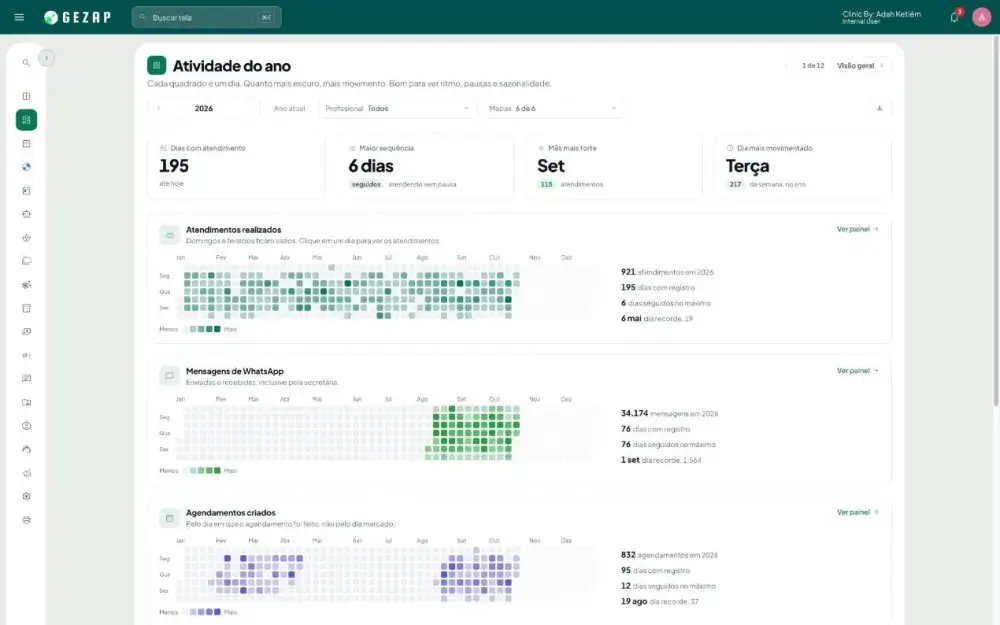Select the Maior sequência 6 dias card

(425, 166)
